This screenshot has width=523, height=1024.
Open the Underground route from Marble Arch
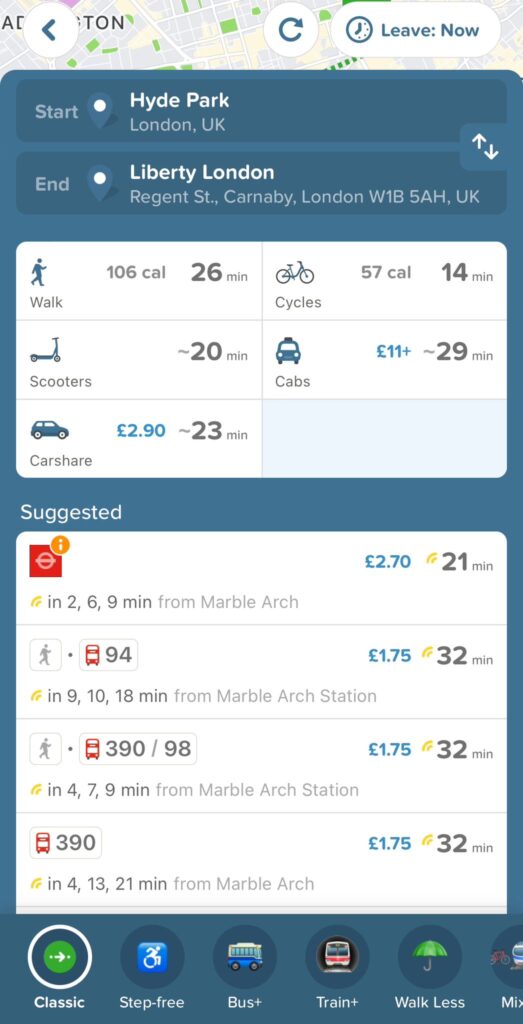pos(261,578)
